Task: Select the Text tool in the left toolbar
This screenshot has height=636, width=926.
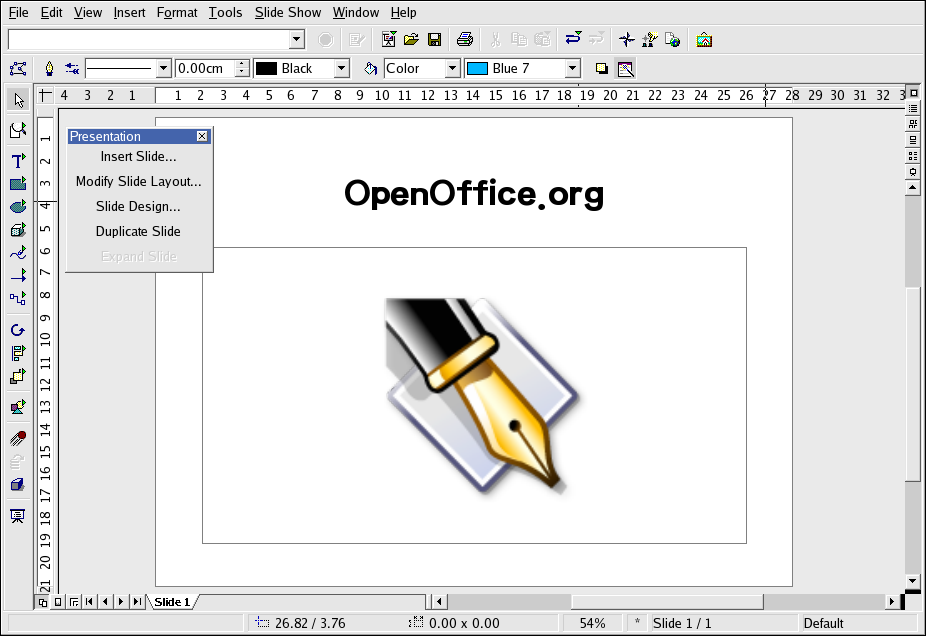Action: [x=17, y=161]
